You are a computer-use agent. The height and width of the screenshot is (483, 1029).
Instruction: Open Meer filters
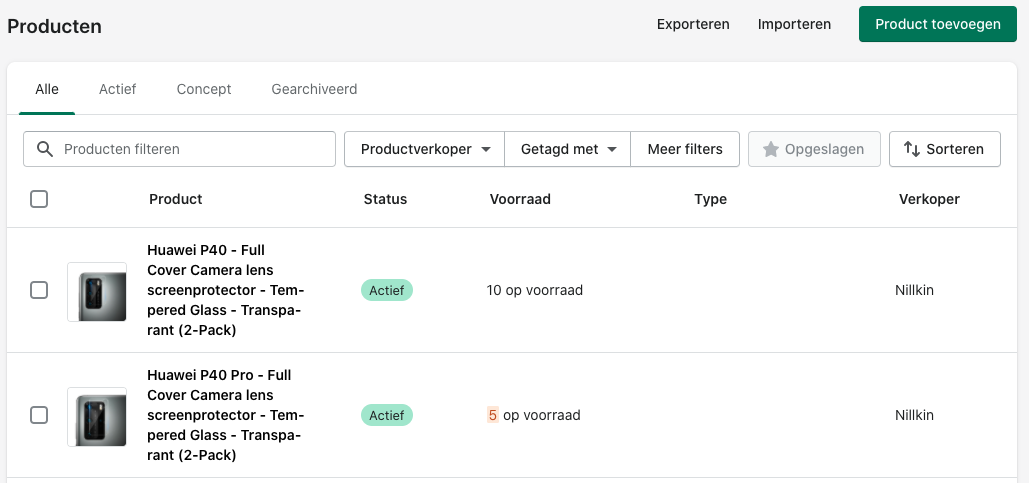[685, 149]
